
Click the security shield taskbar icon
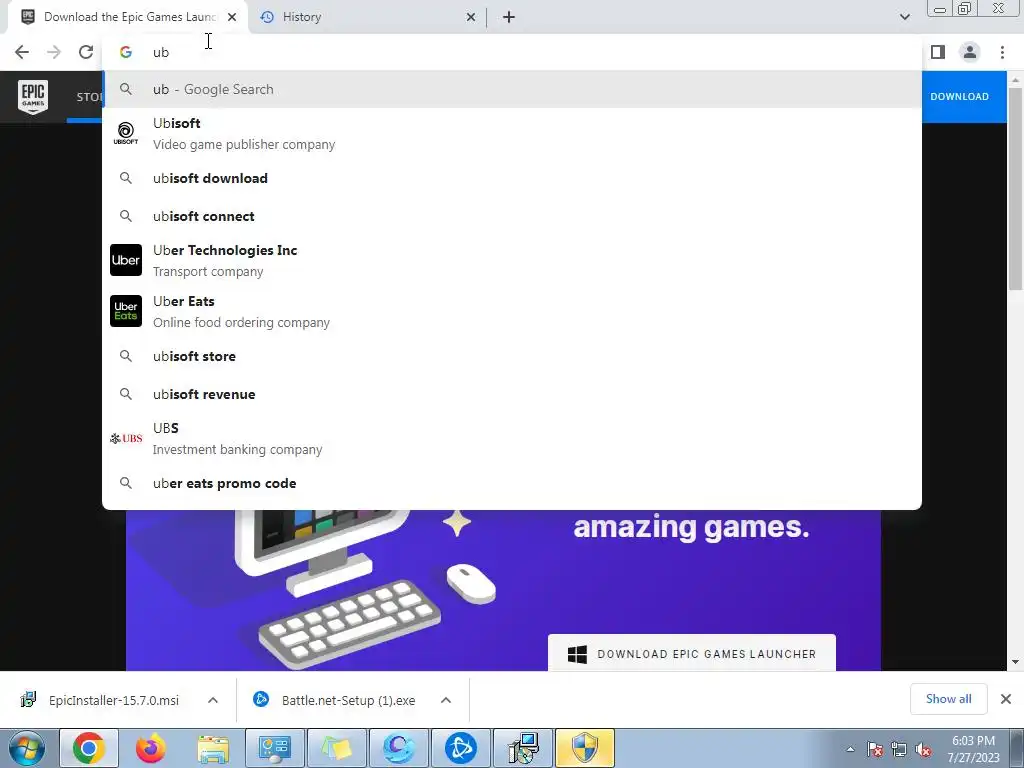tap(584, 748)
